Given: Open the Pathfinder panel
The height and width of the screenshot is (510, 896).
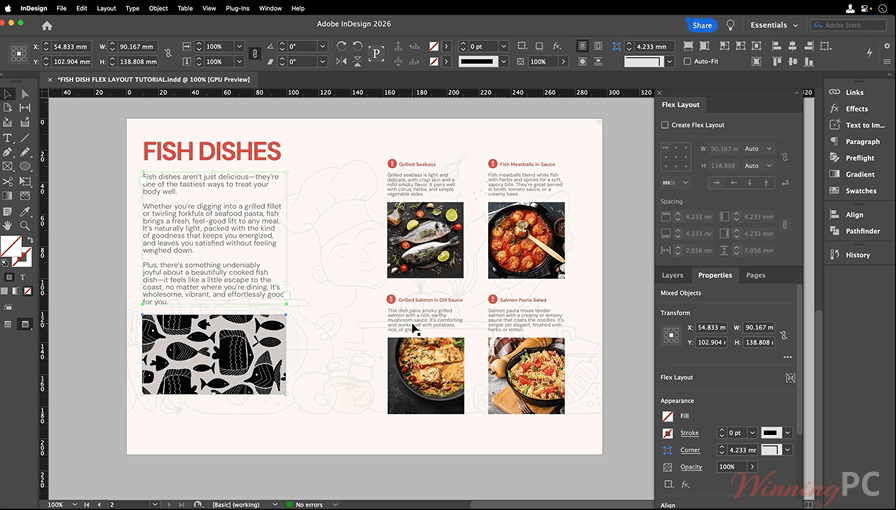Looking at the screenshot, I should 862,231.
